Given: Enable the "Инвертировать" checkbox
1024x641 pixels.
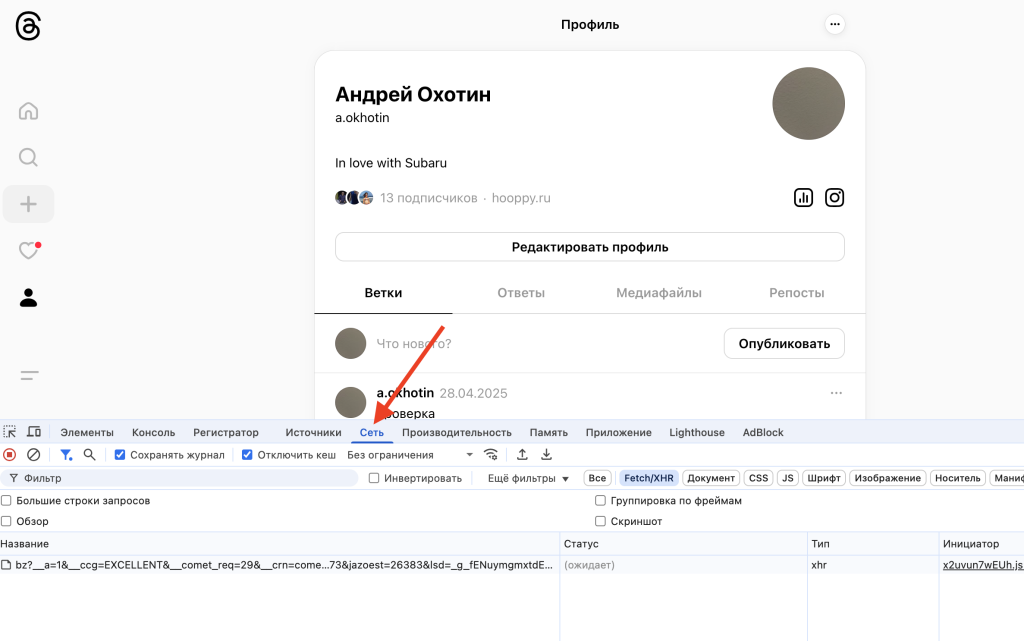Looking at the screenshot, I should point(374,479).
